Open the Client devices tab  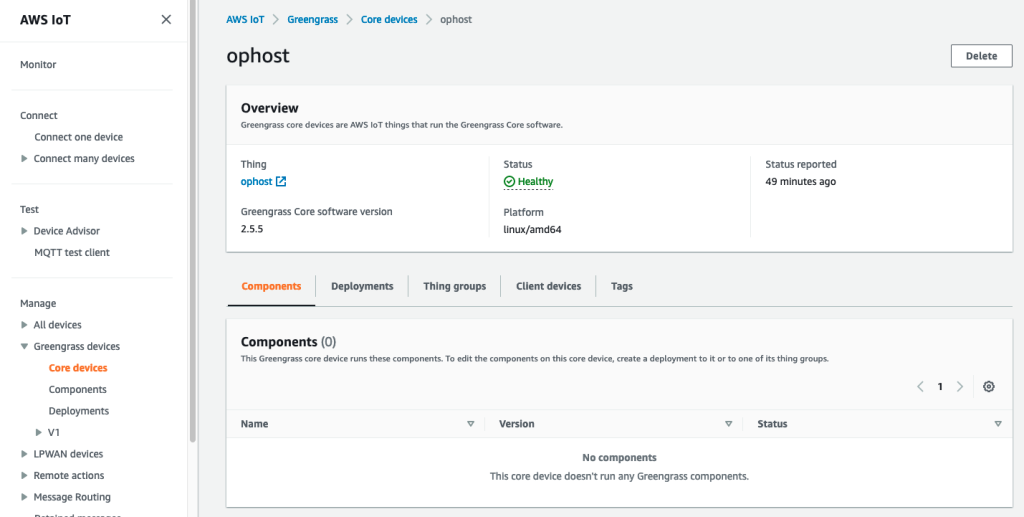(549, 287)
